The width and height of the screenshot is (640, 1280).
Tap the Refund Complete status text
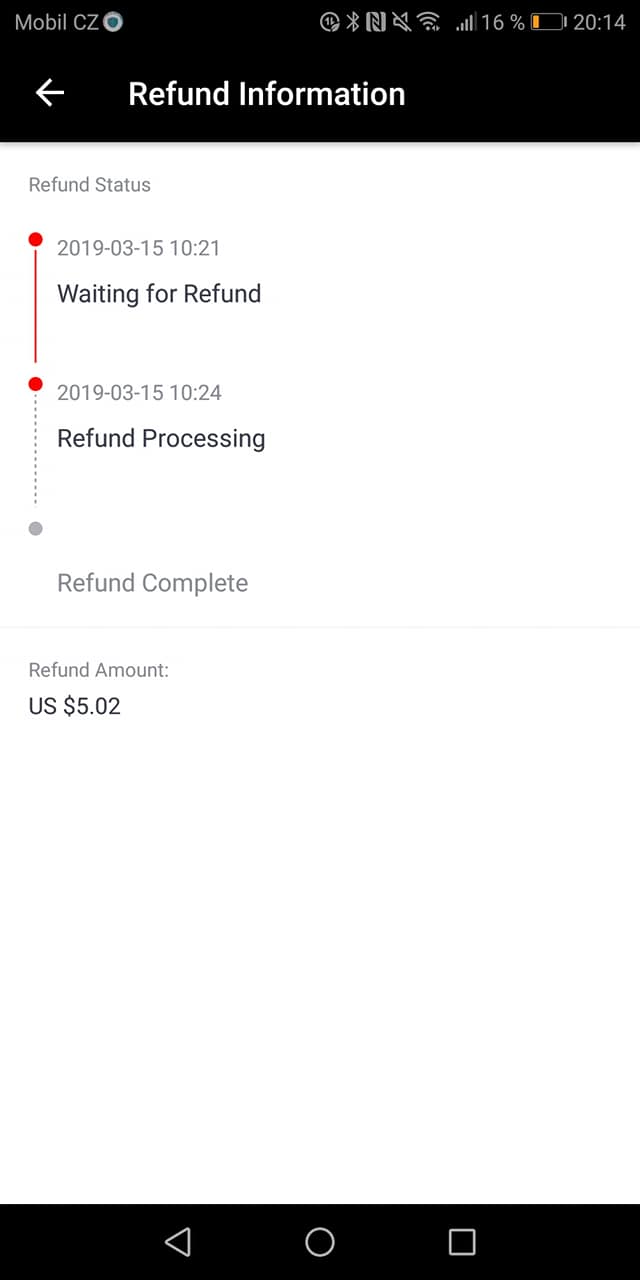point(152,583)
